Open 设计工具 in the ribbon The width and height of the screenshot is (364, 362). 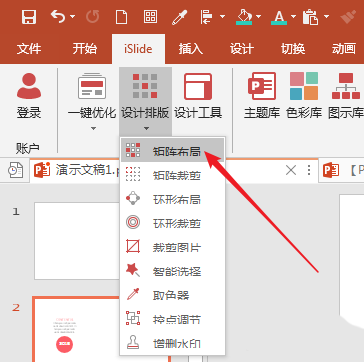198,97
